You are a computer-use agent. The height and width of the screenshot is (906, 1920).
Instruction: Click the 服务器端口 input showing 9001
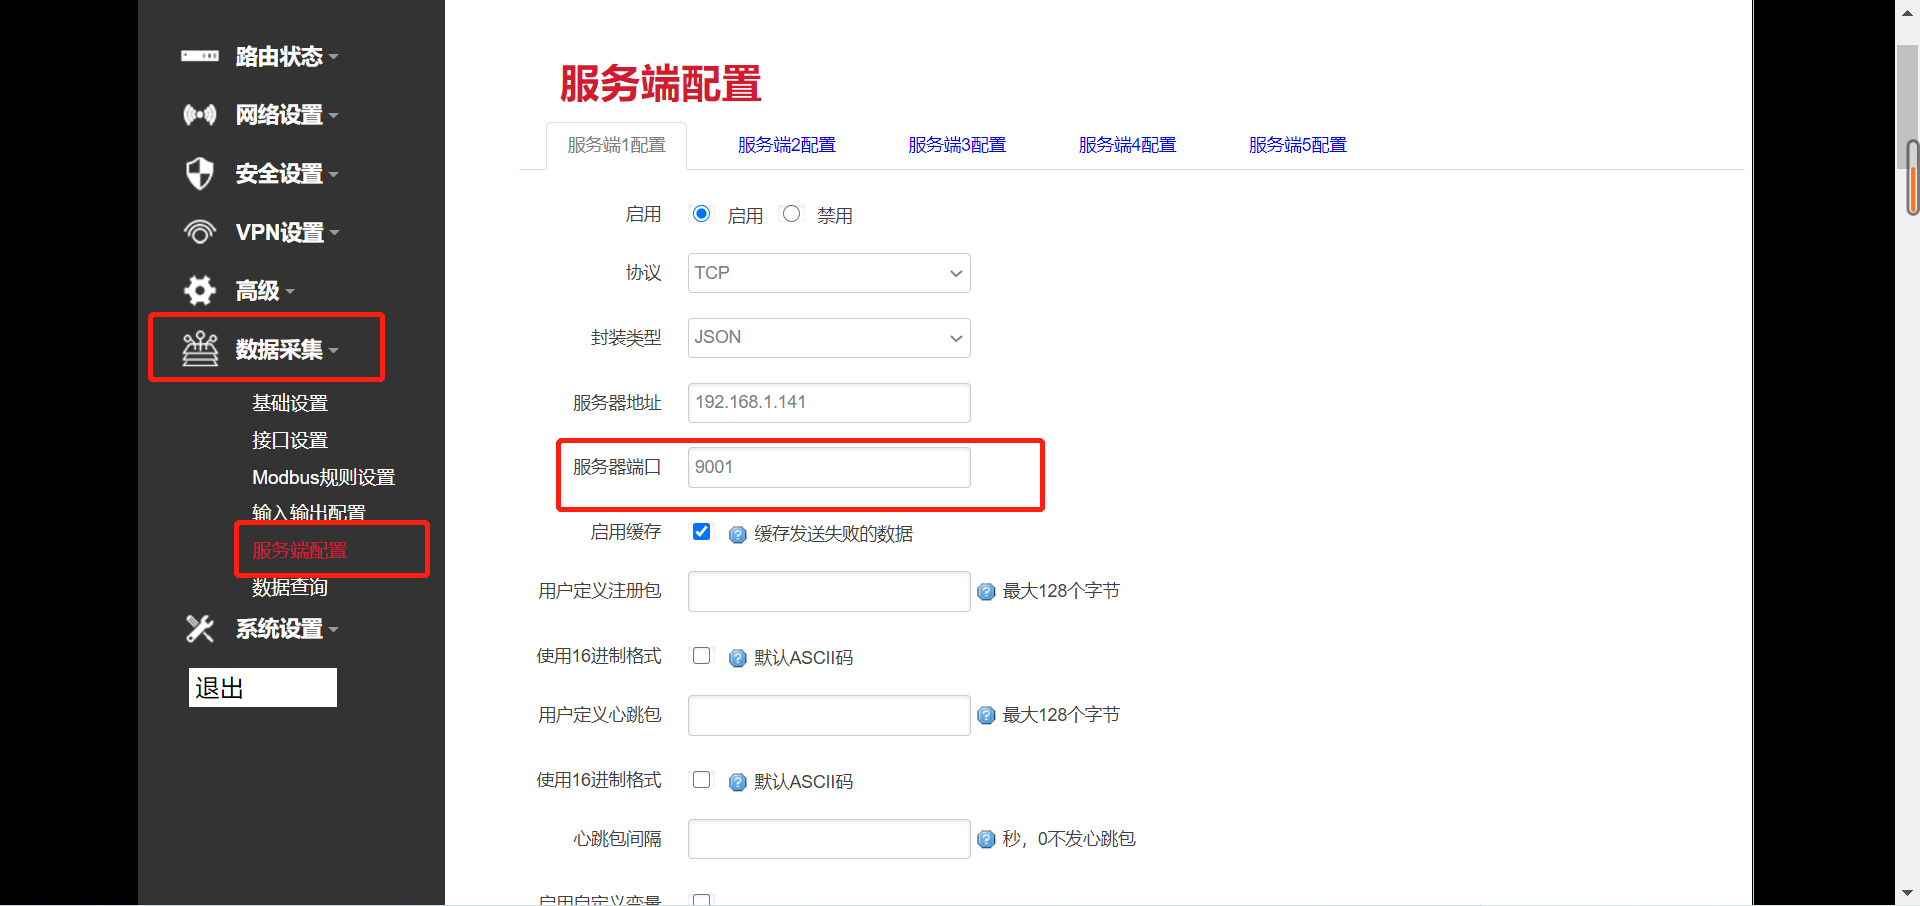pyautogui.click(x=828, y=467)
